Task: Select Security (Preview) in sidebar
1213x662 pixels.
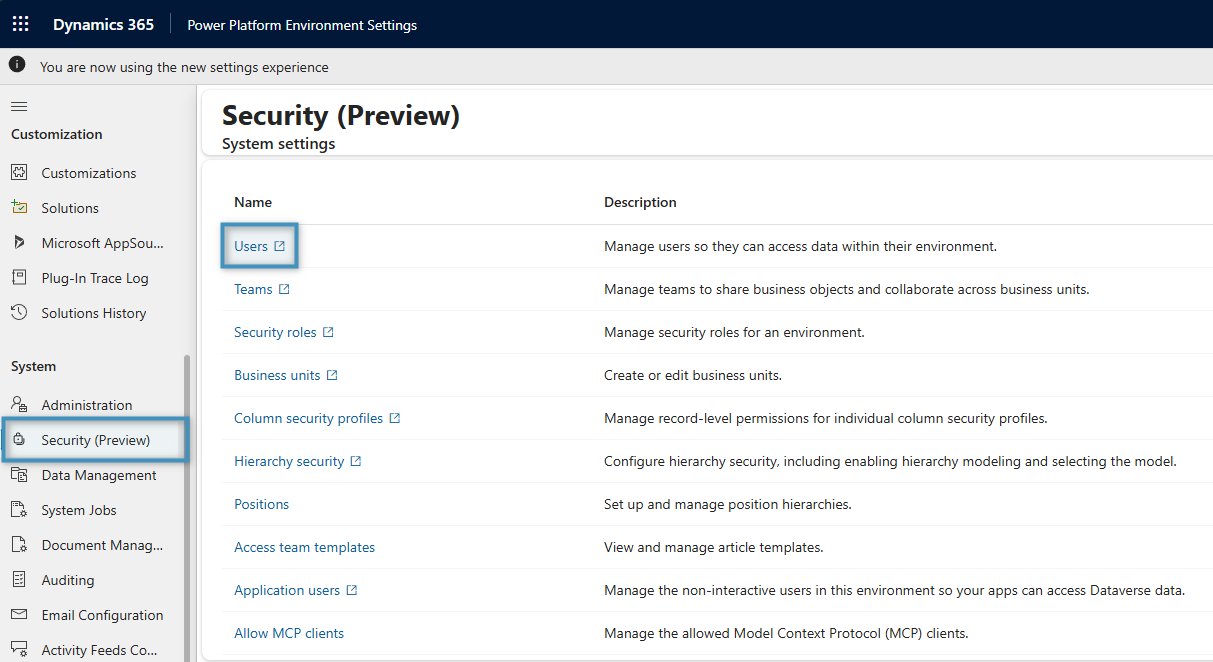Action: click(x=95, y=440)
